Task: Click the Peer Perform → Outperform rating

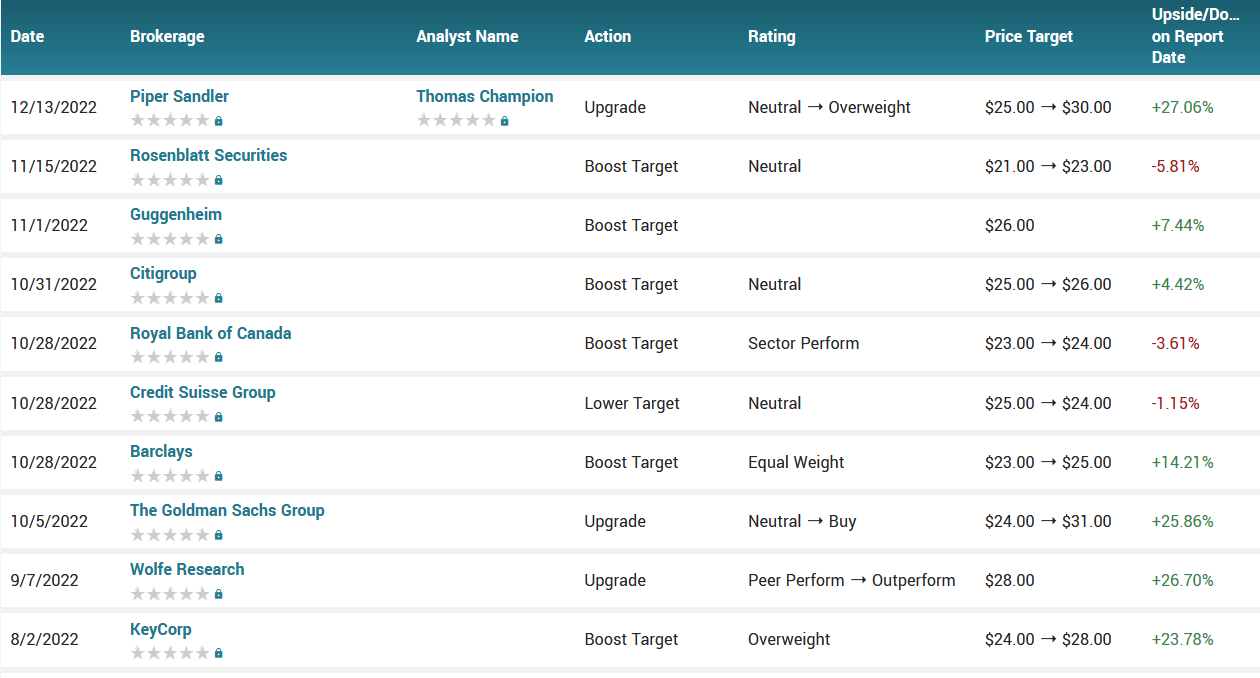Action: pos(851,580)
